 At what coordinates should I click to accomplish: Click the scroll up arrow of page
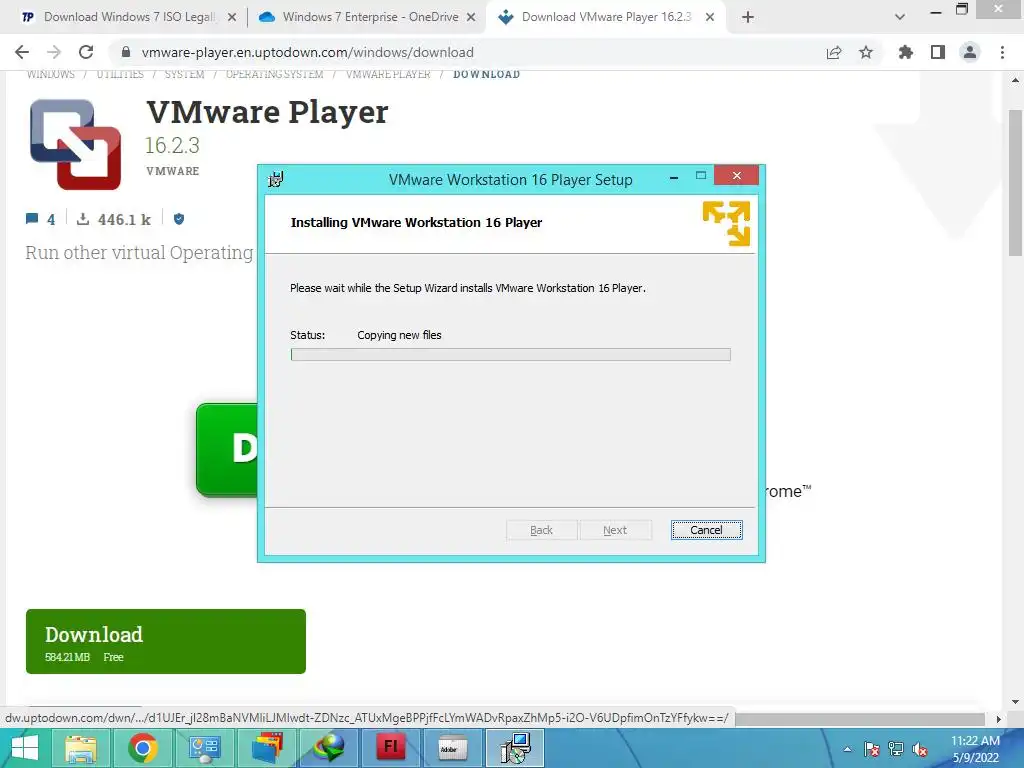click(1015, 80)
